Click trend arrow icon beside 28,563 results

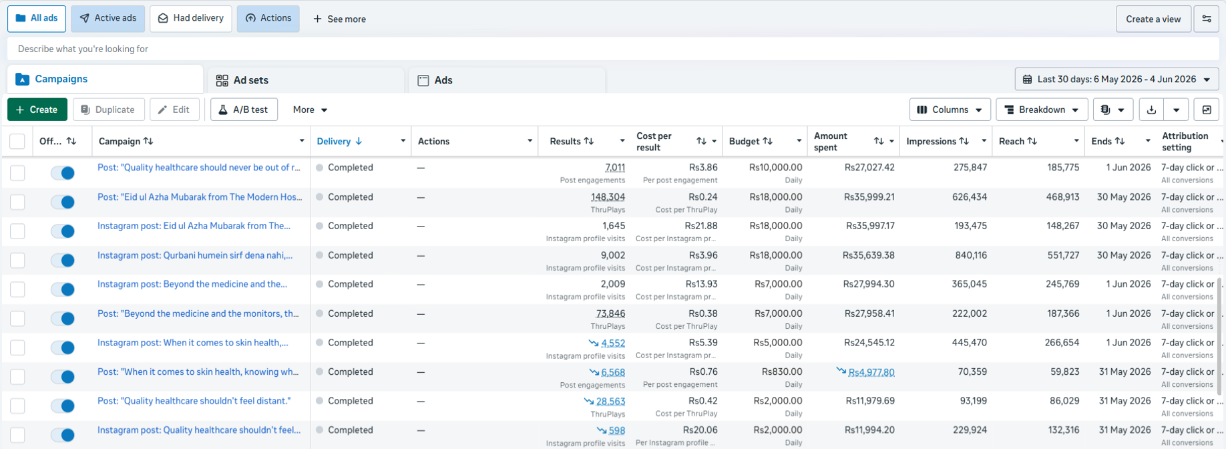[589, 400]
